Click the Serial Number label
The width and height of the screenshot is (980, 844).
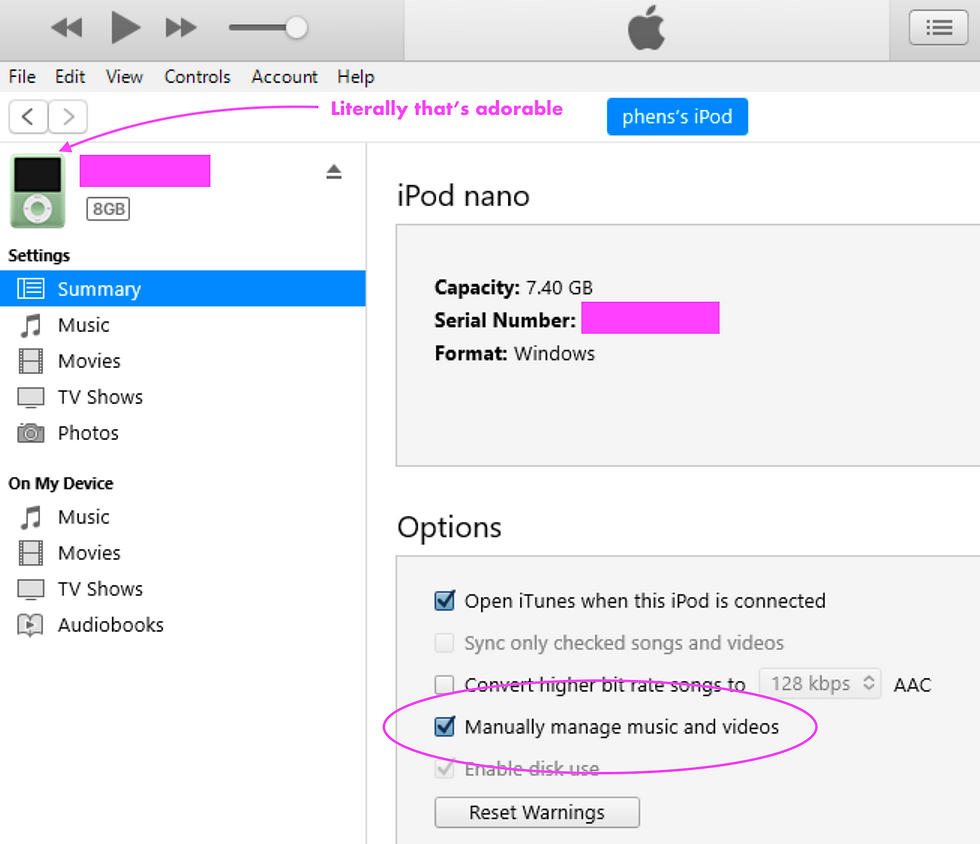[505, 321]
